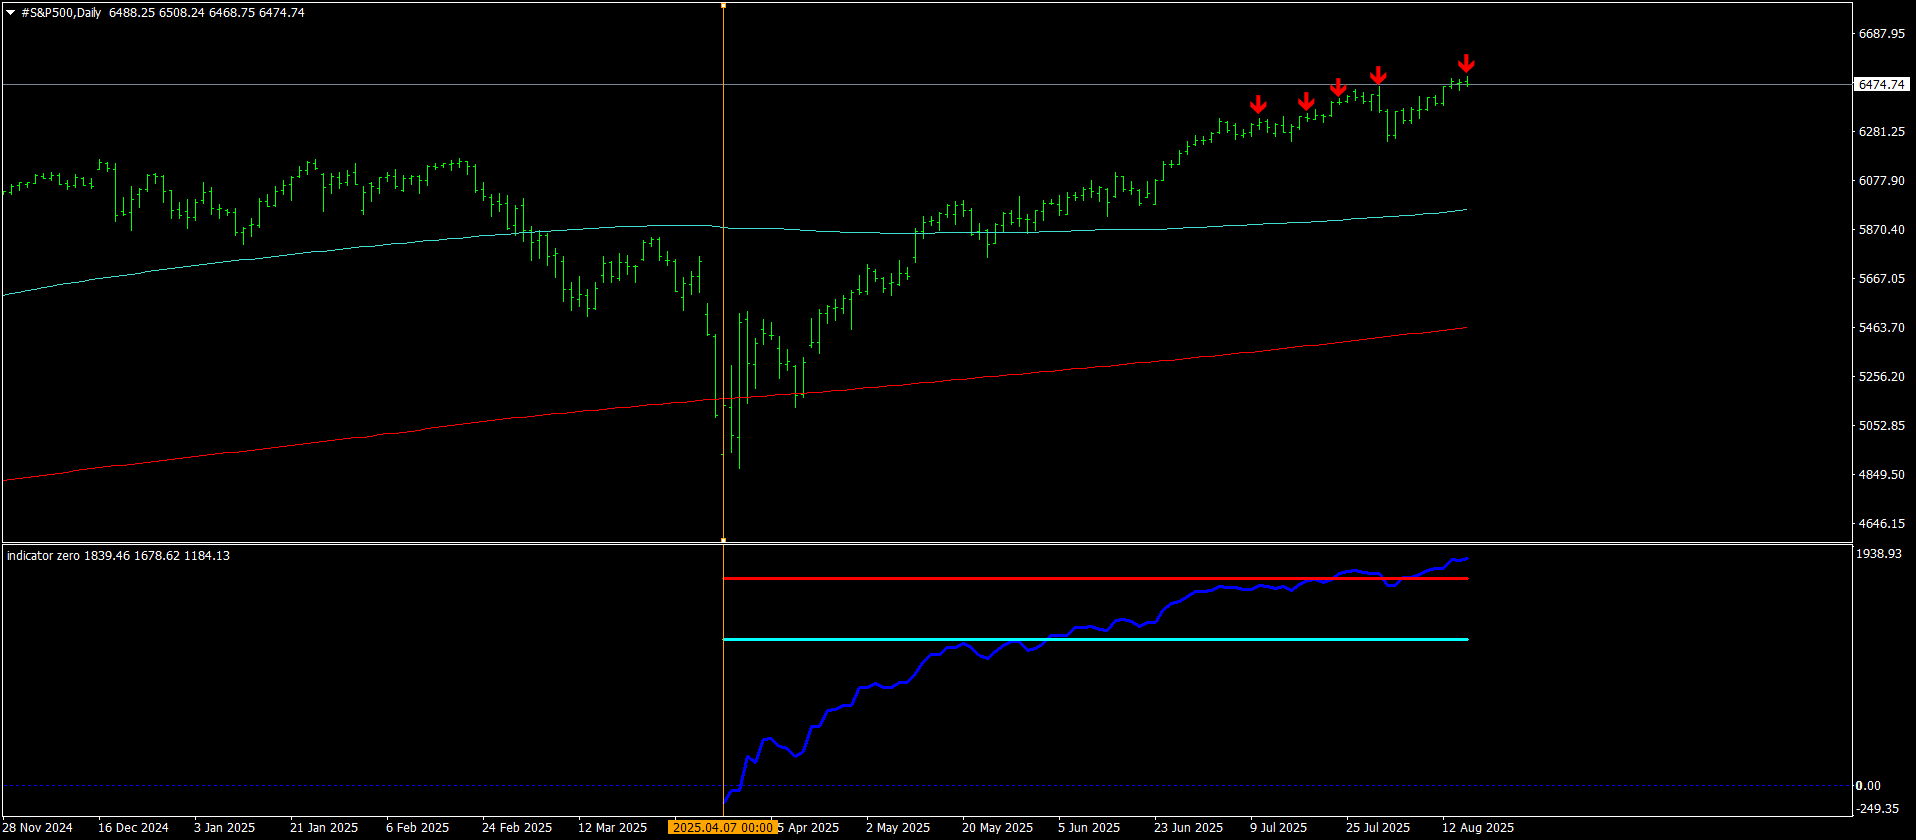Click the second red down arrow from left
The height and width of the screenshot is (840, 1916).
click(x=1306, y=101)
